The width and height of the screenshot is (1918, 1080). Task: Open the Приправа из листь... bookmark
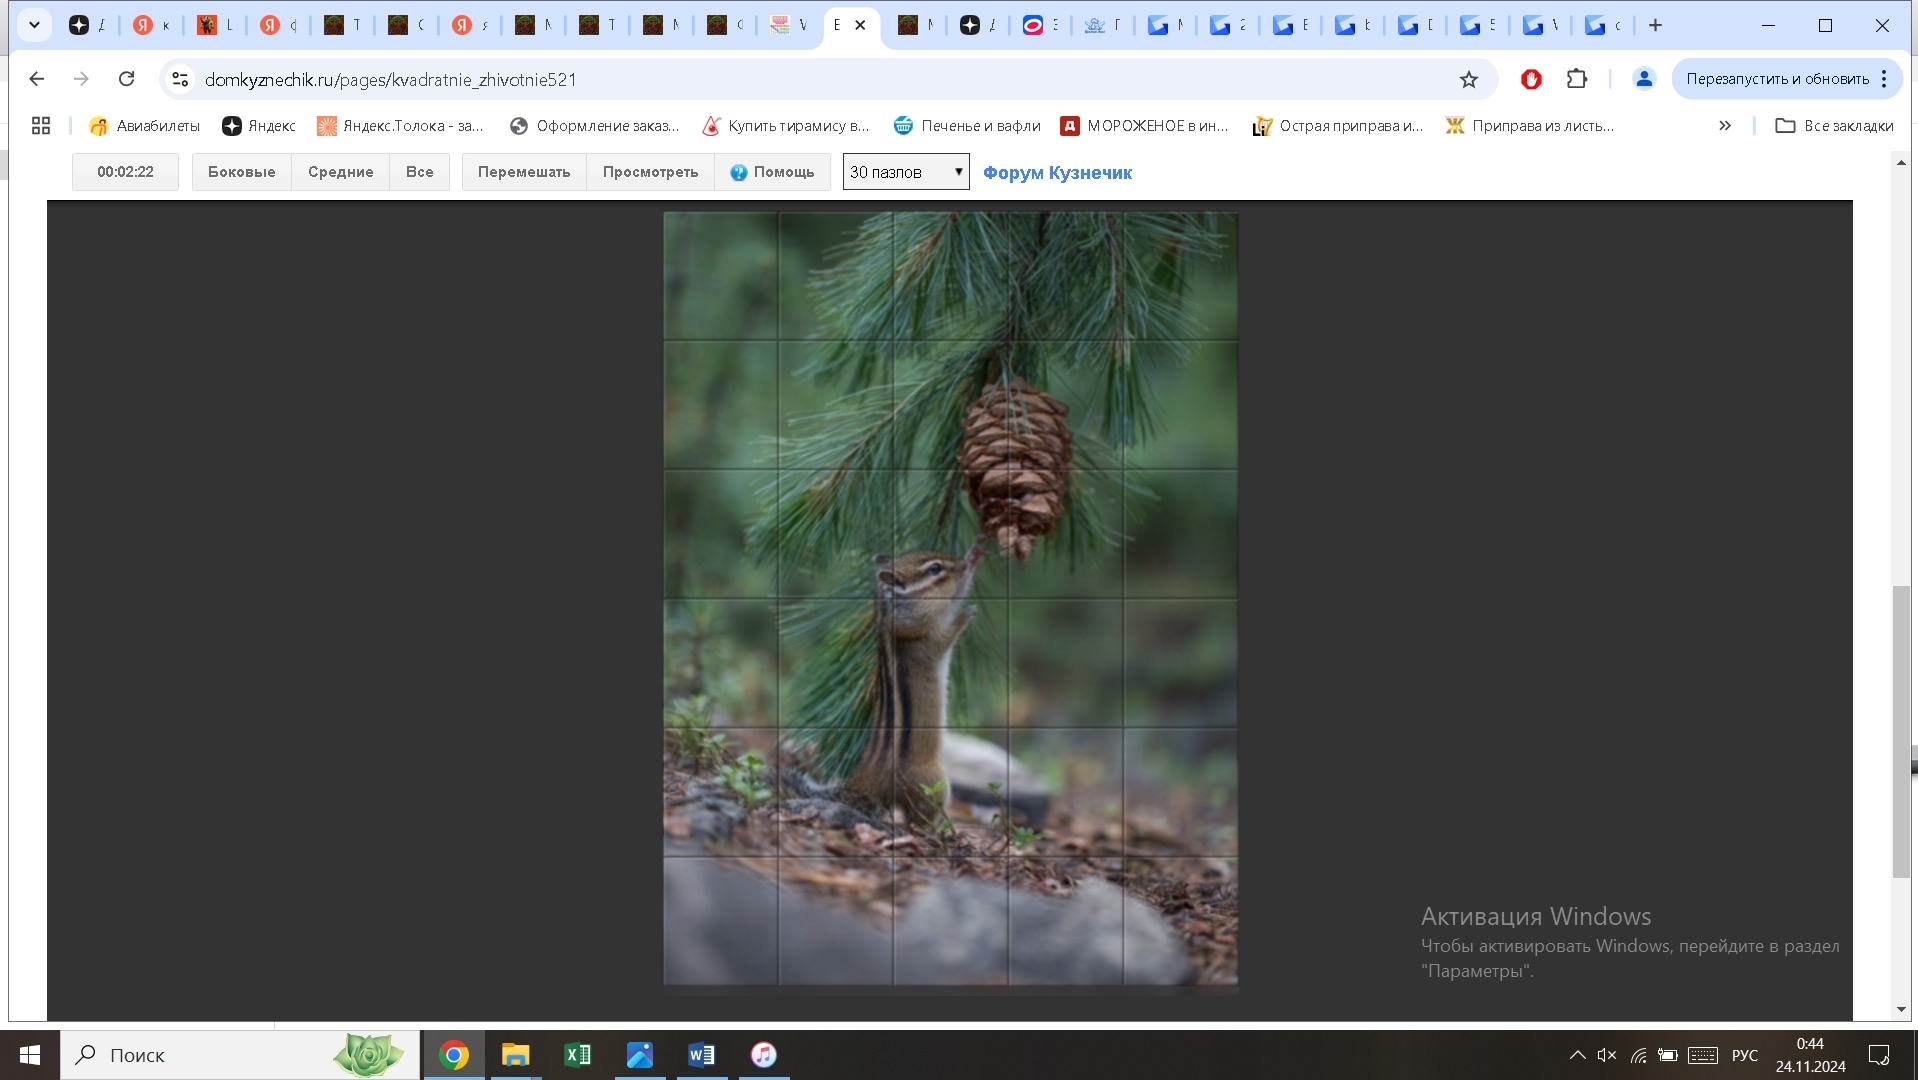(1530, 126)
